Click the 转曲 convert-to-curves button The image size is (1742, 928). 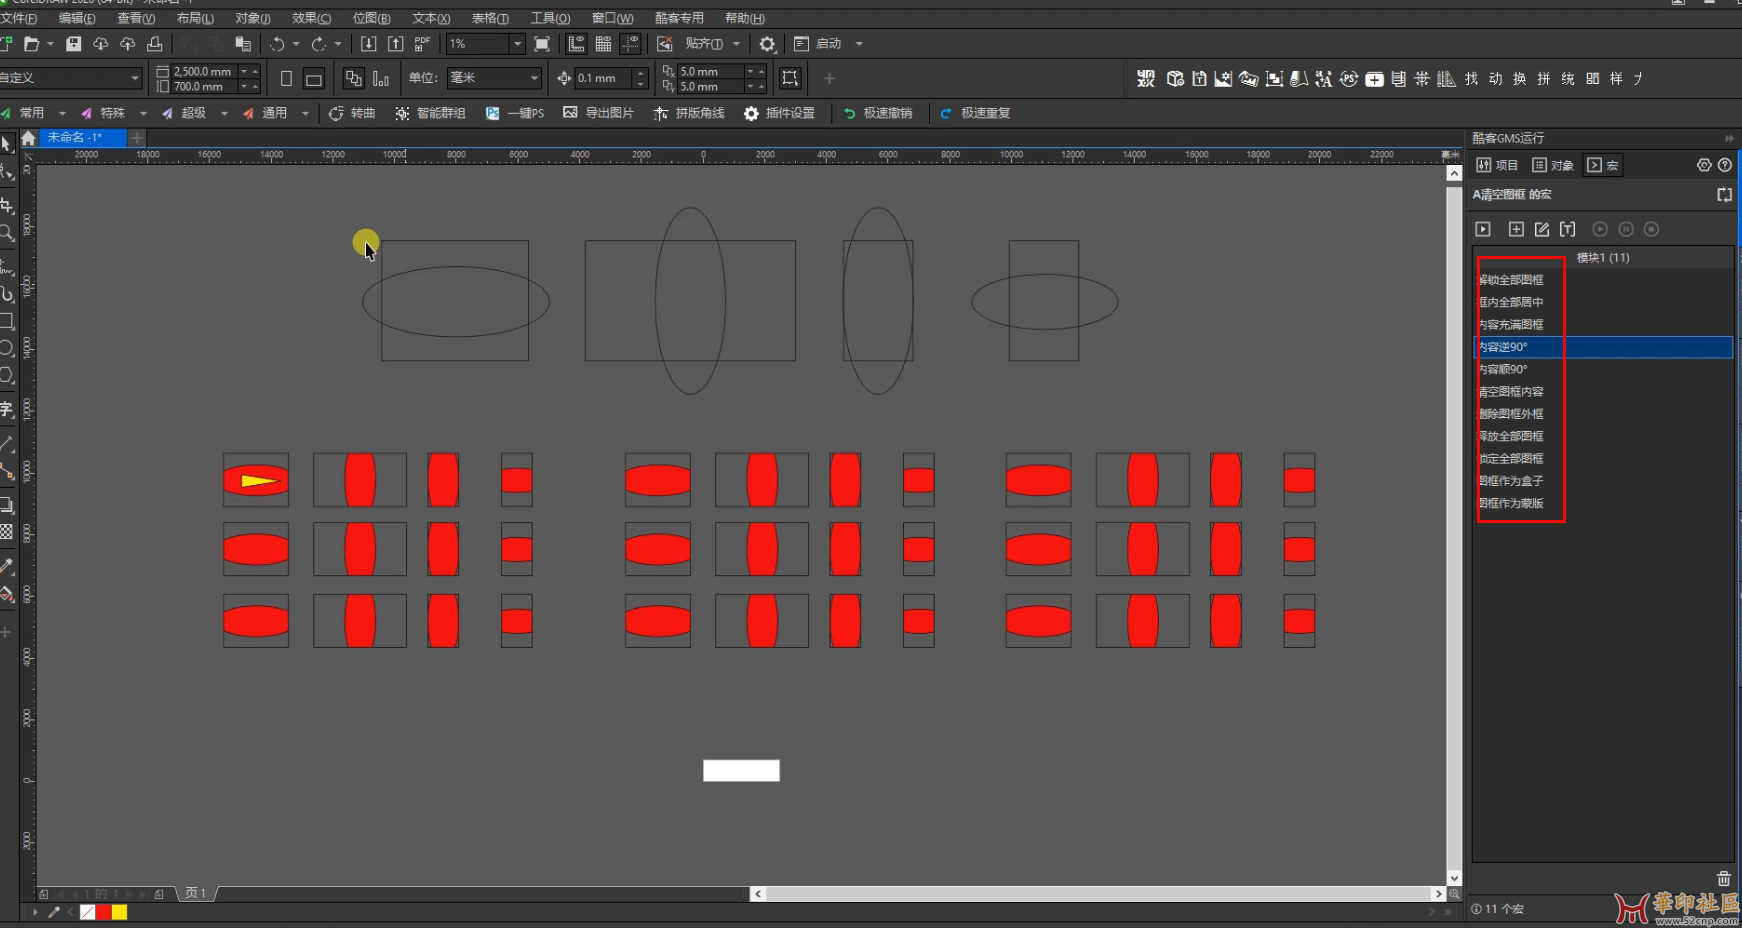click(x=352, y=114)
